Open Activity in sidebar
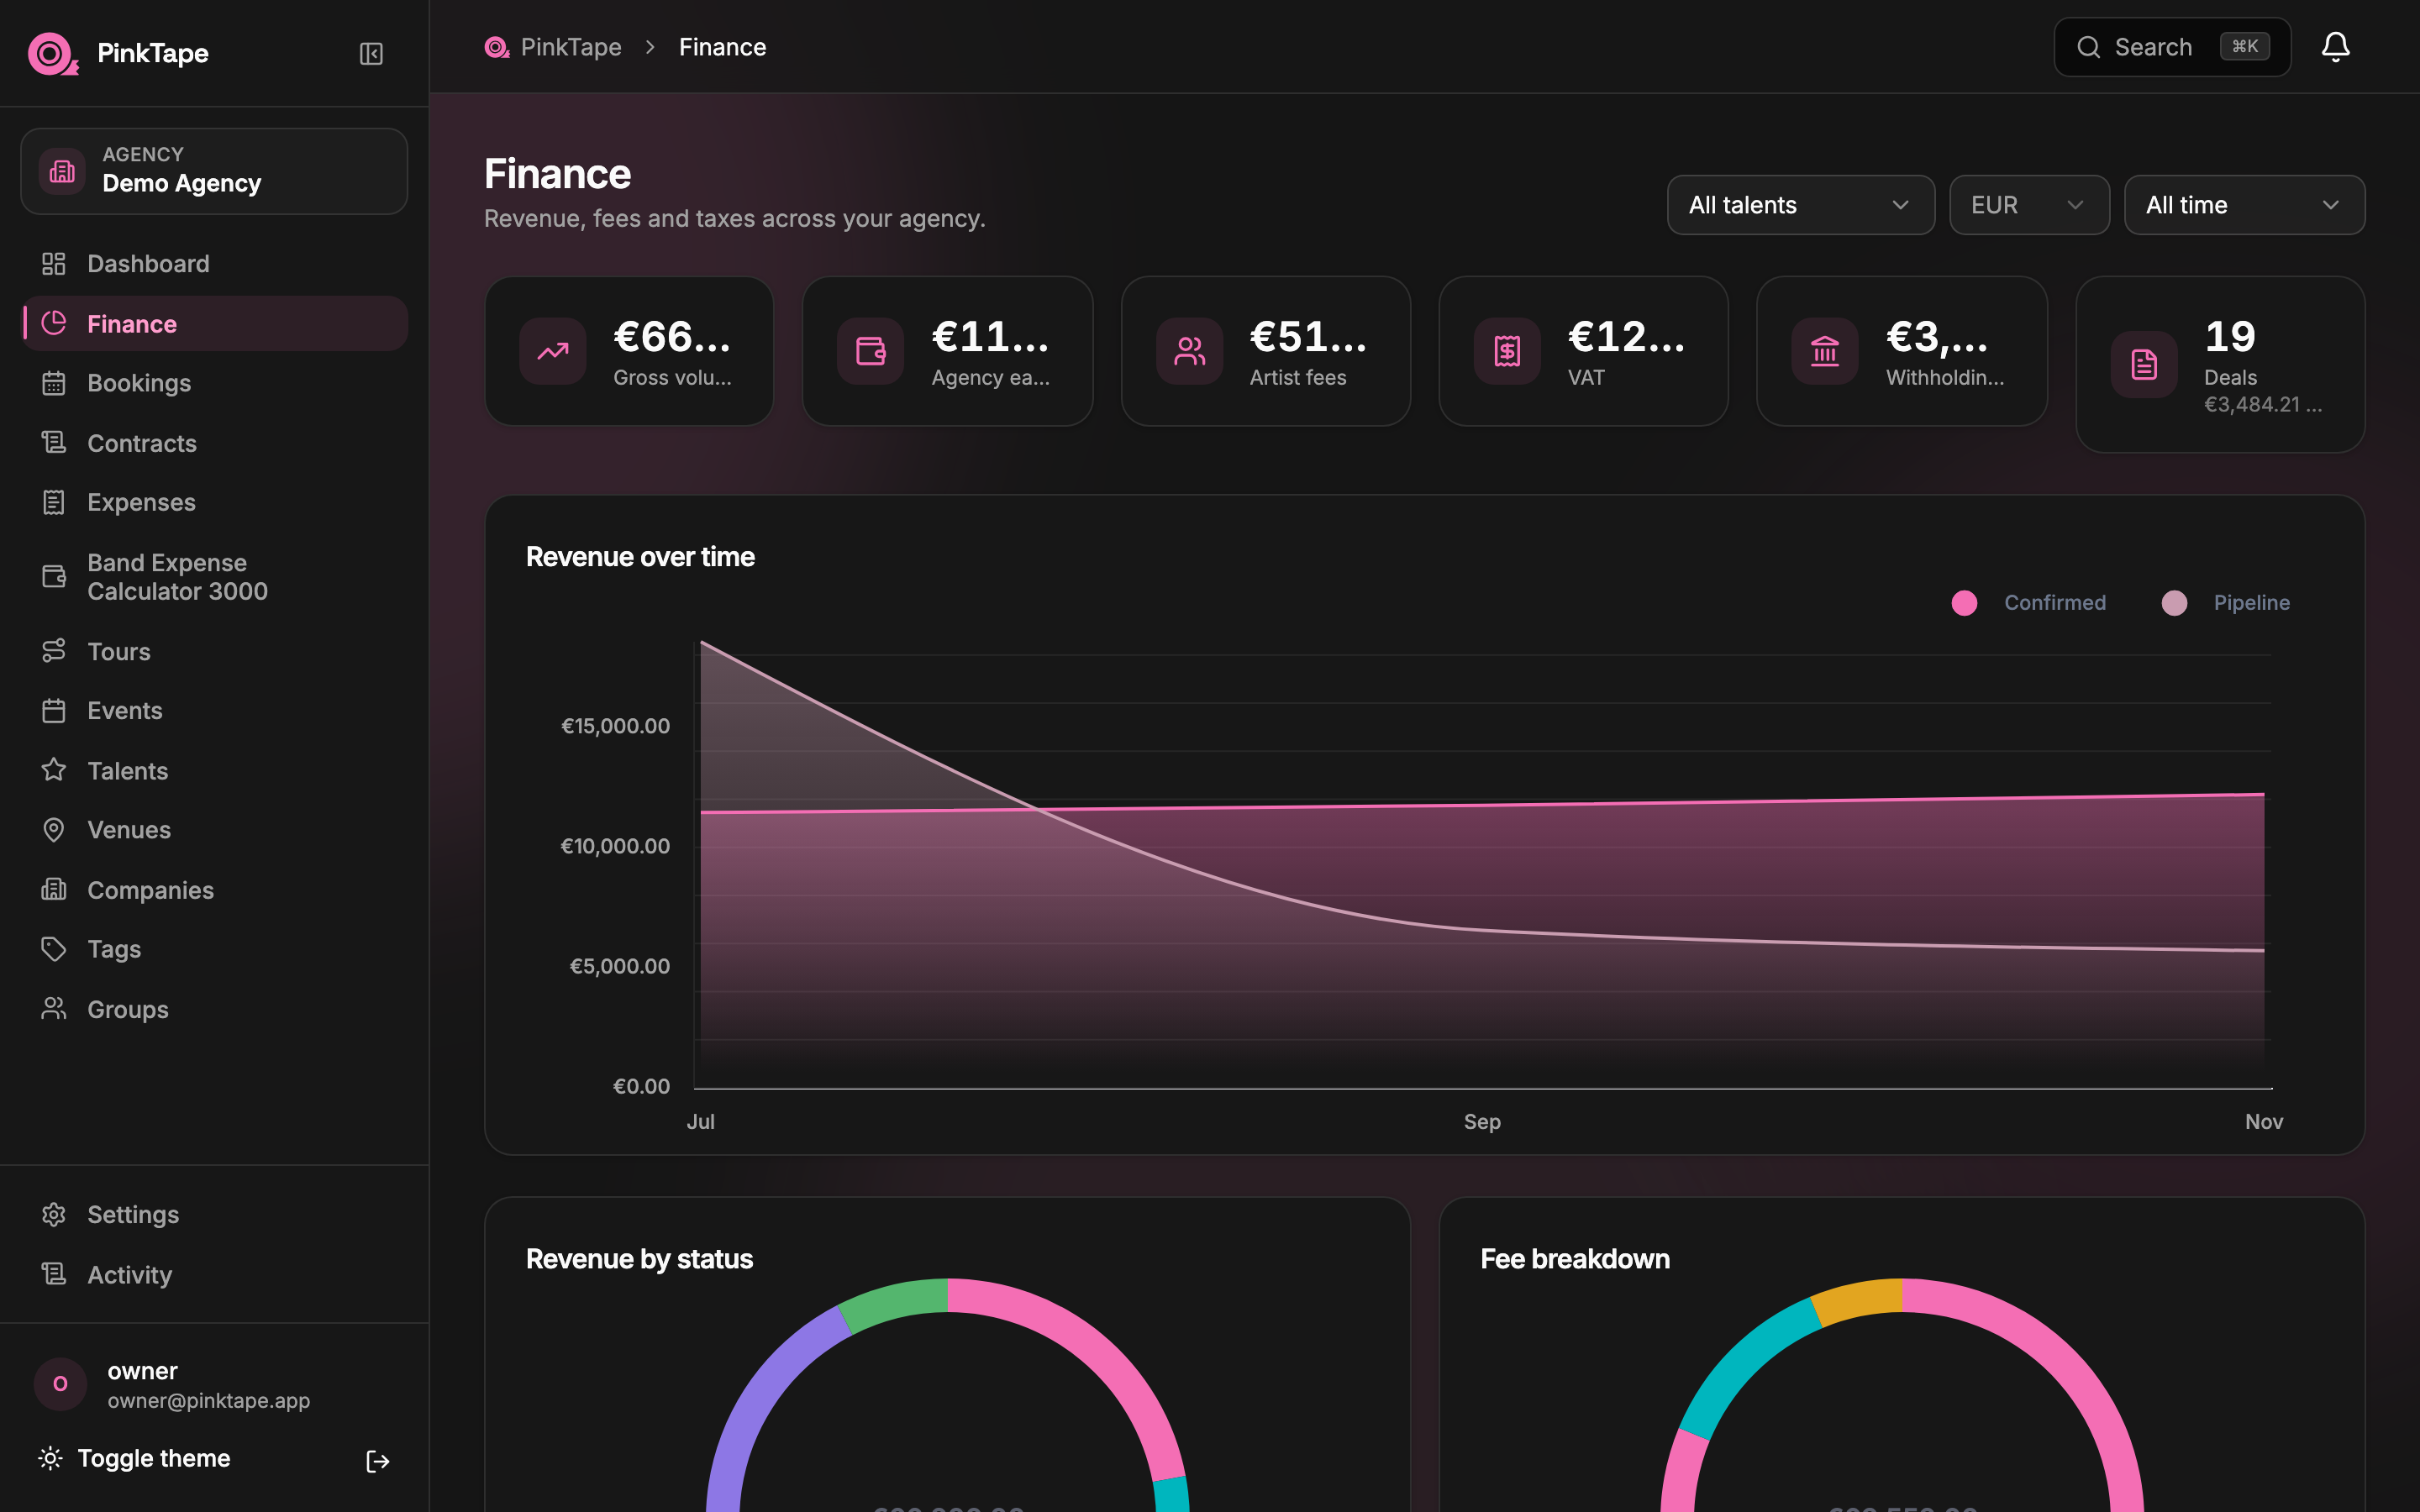The height and width of the screenshot is (1512, 2420). coord(214,1274)
